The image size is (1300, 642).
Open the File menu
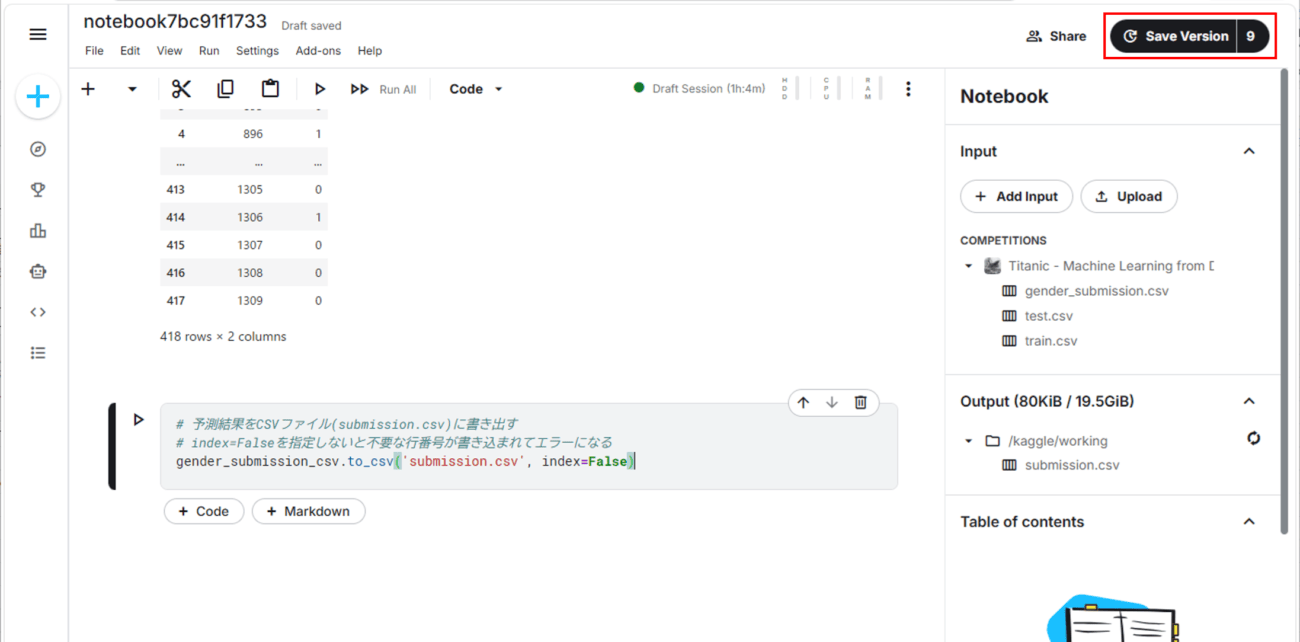(x=94, y=51)
